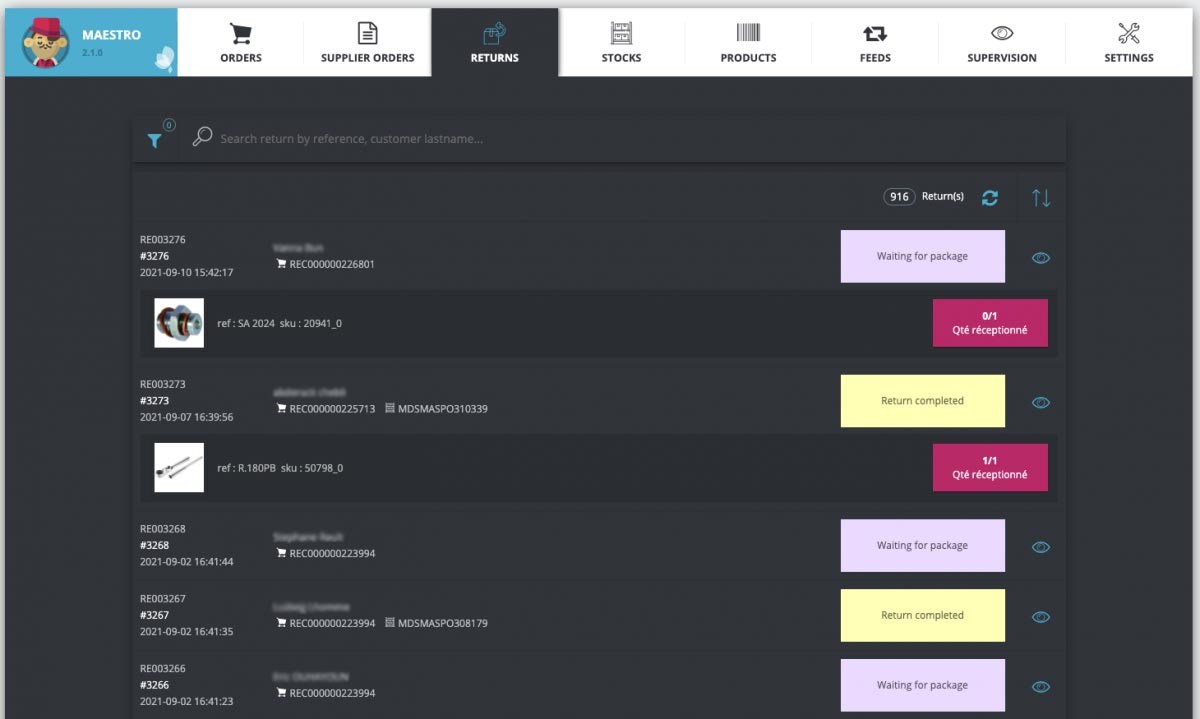Viewport: 1200px width, 719px height.
Task: Click the 0/1 Qté réceptionné button
Action: [989, 323]
